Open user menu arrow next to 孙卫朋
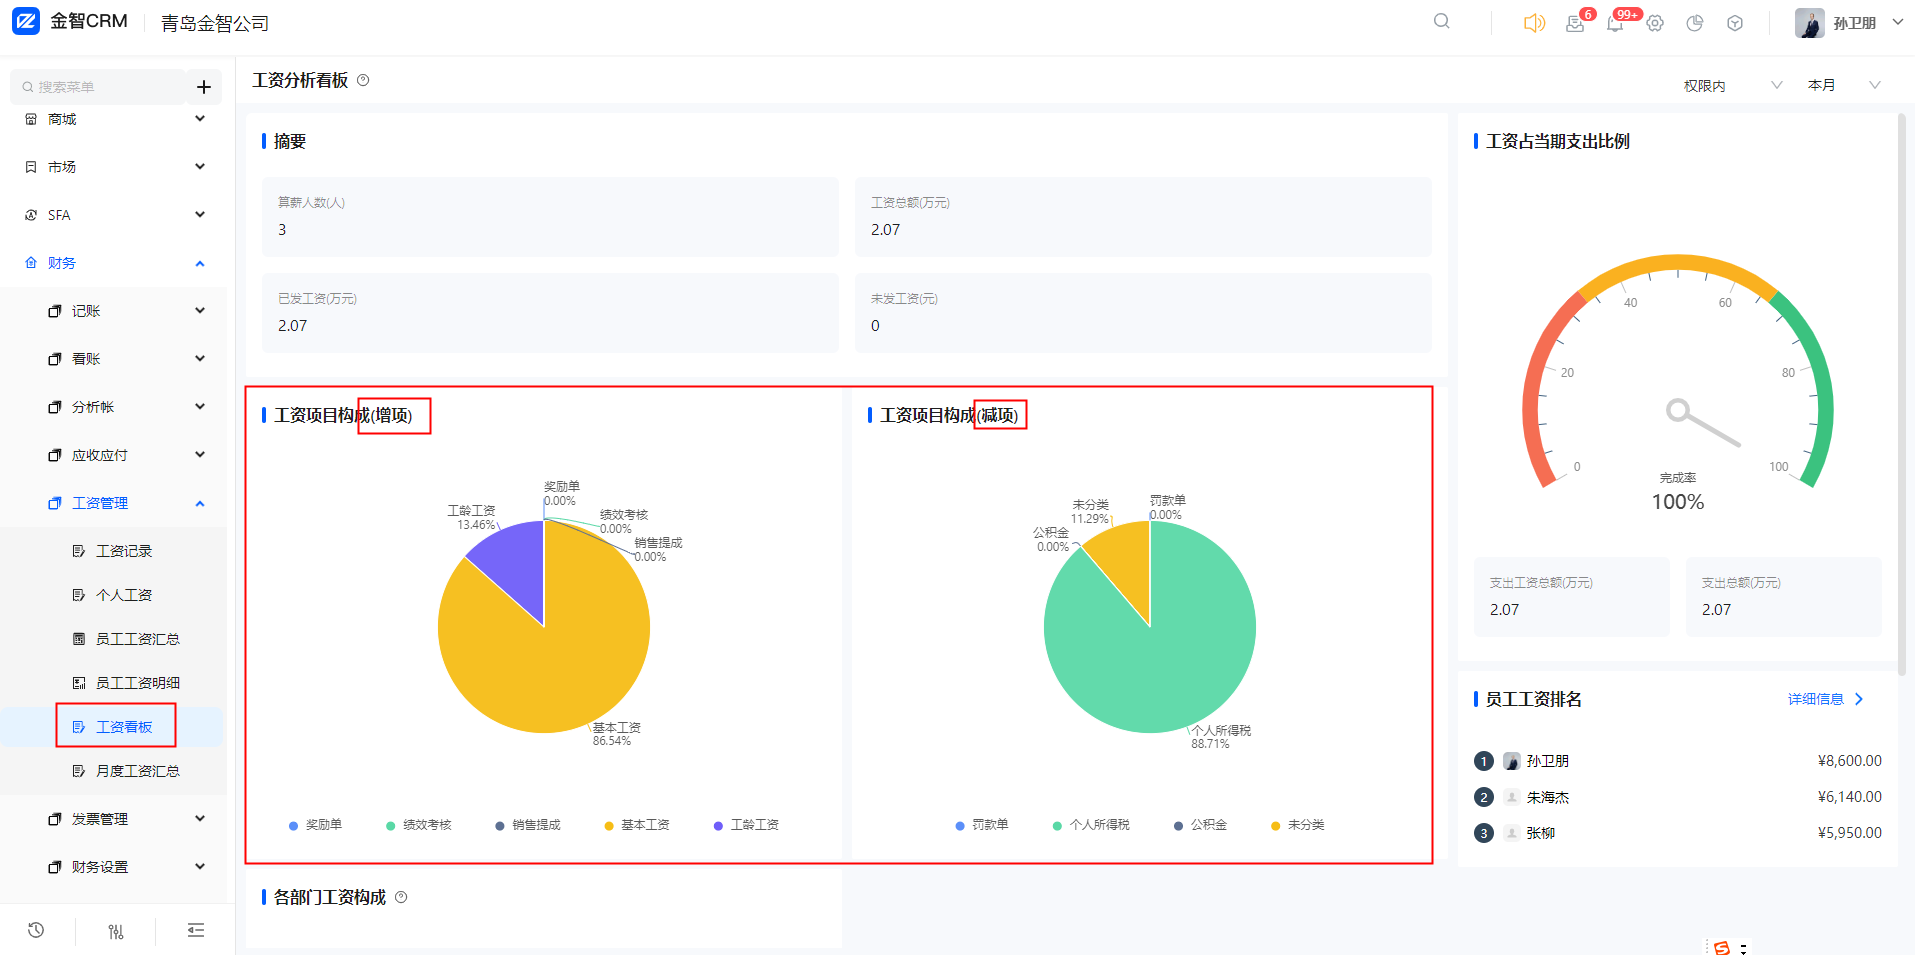 point(1897,22)
